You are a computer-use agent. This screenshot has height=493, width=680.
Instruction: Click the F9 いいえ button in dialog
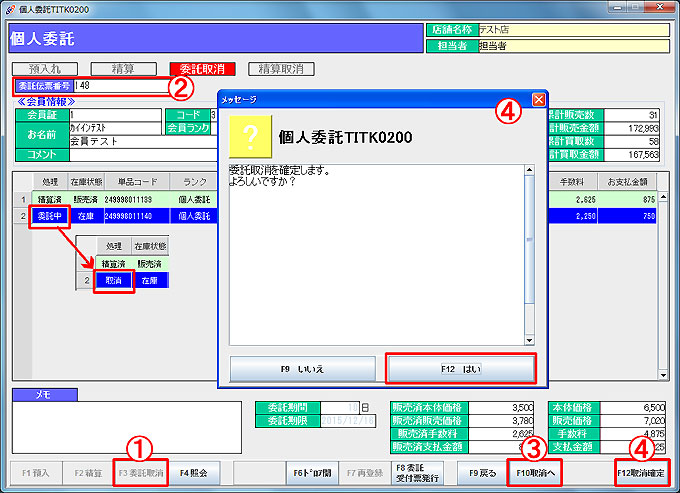pyautogui.click(x=303, y=369)
